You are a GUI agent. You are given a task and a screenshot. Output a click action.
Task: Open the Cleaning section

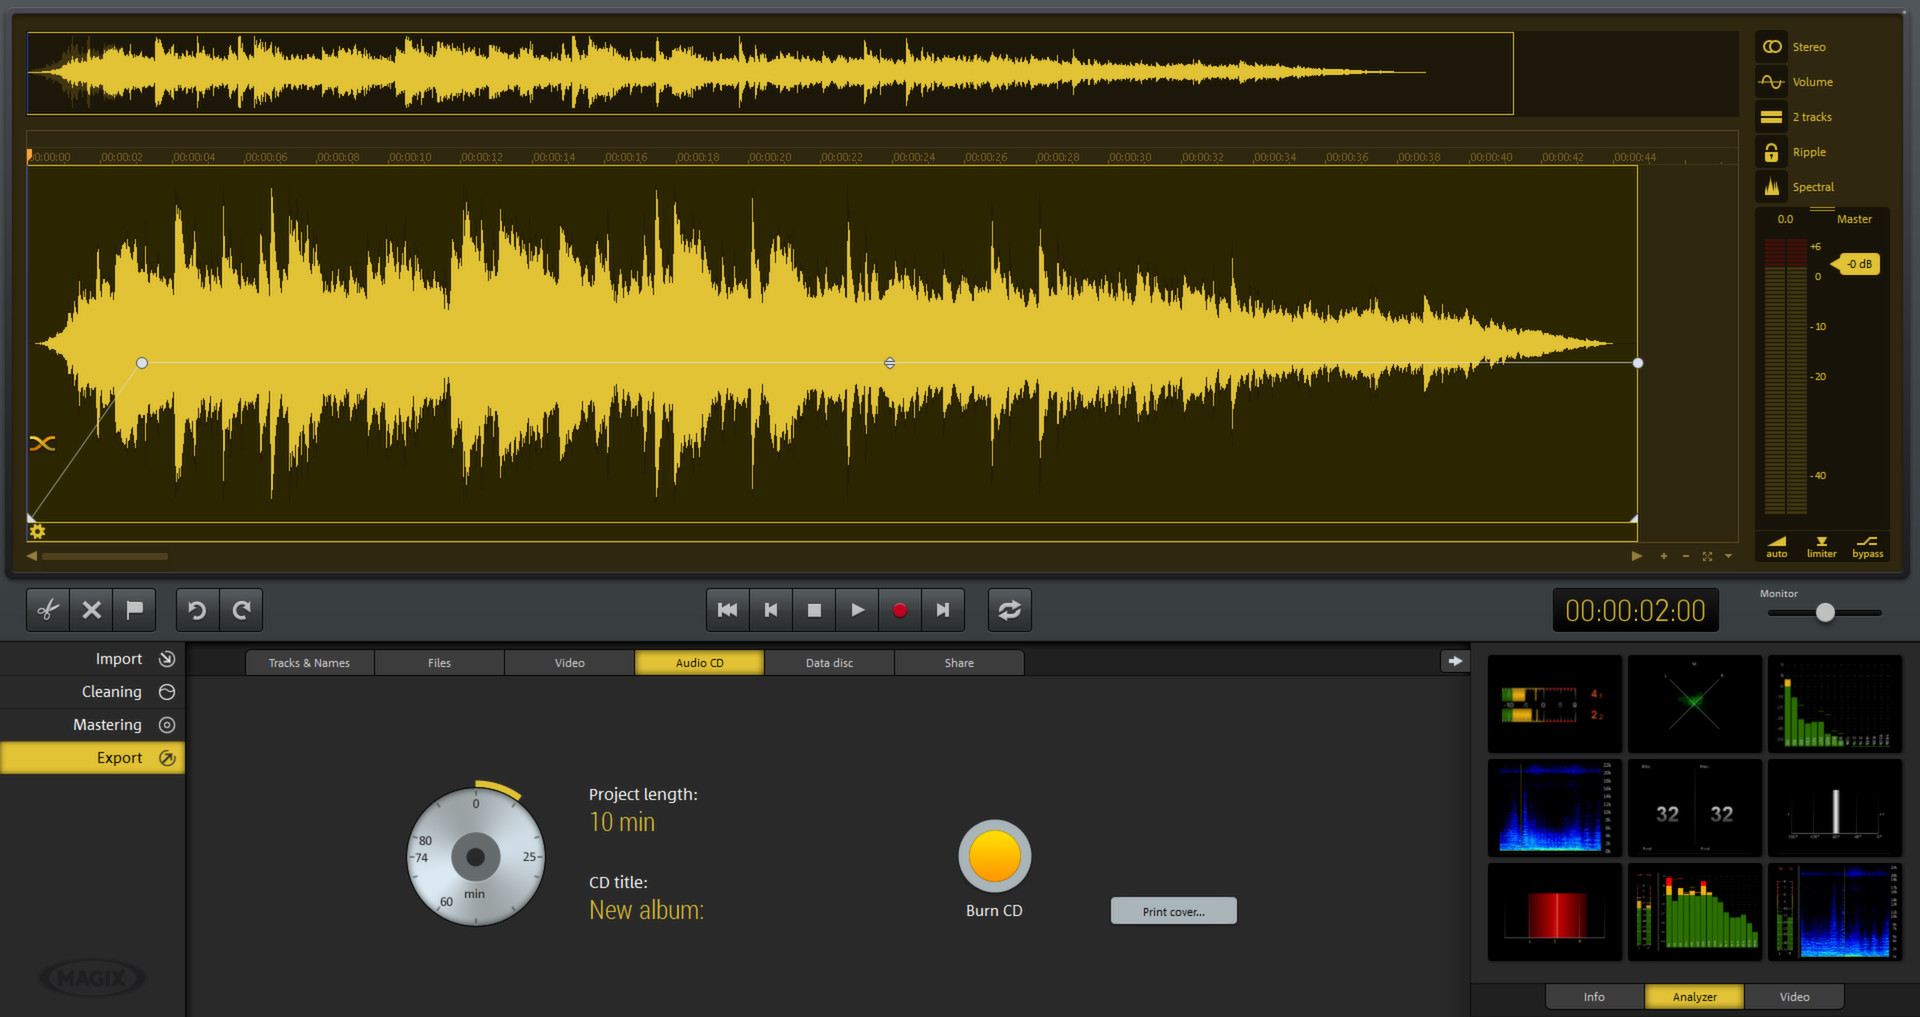[112, 692]
